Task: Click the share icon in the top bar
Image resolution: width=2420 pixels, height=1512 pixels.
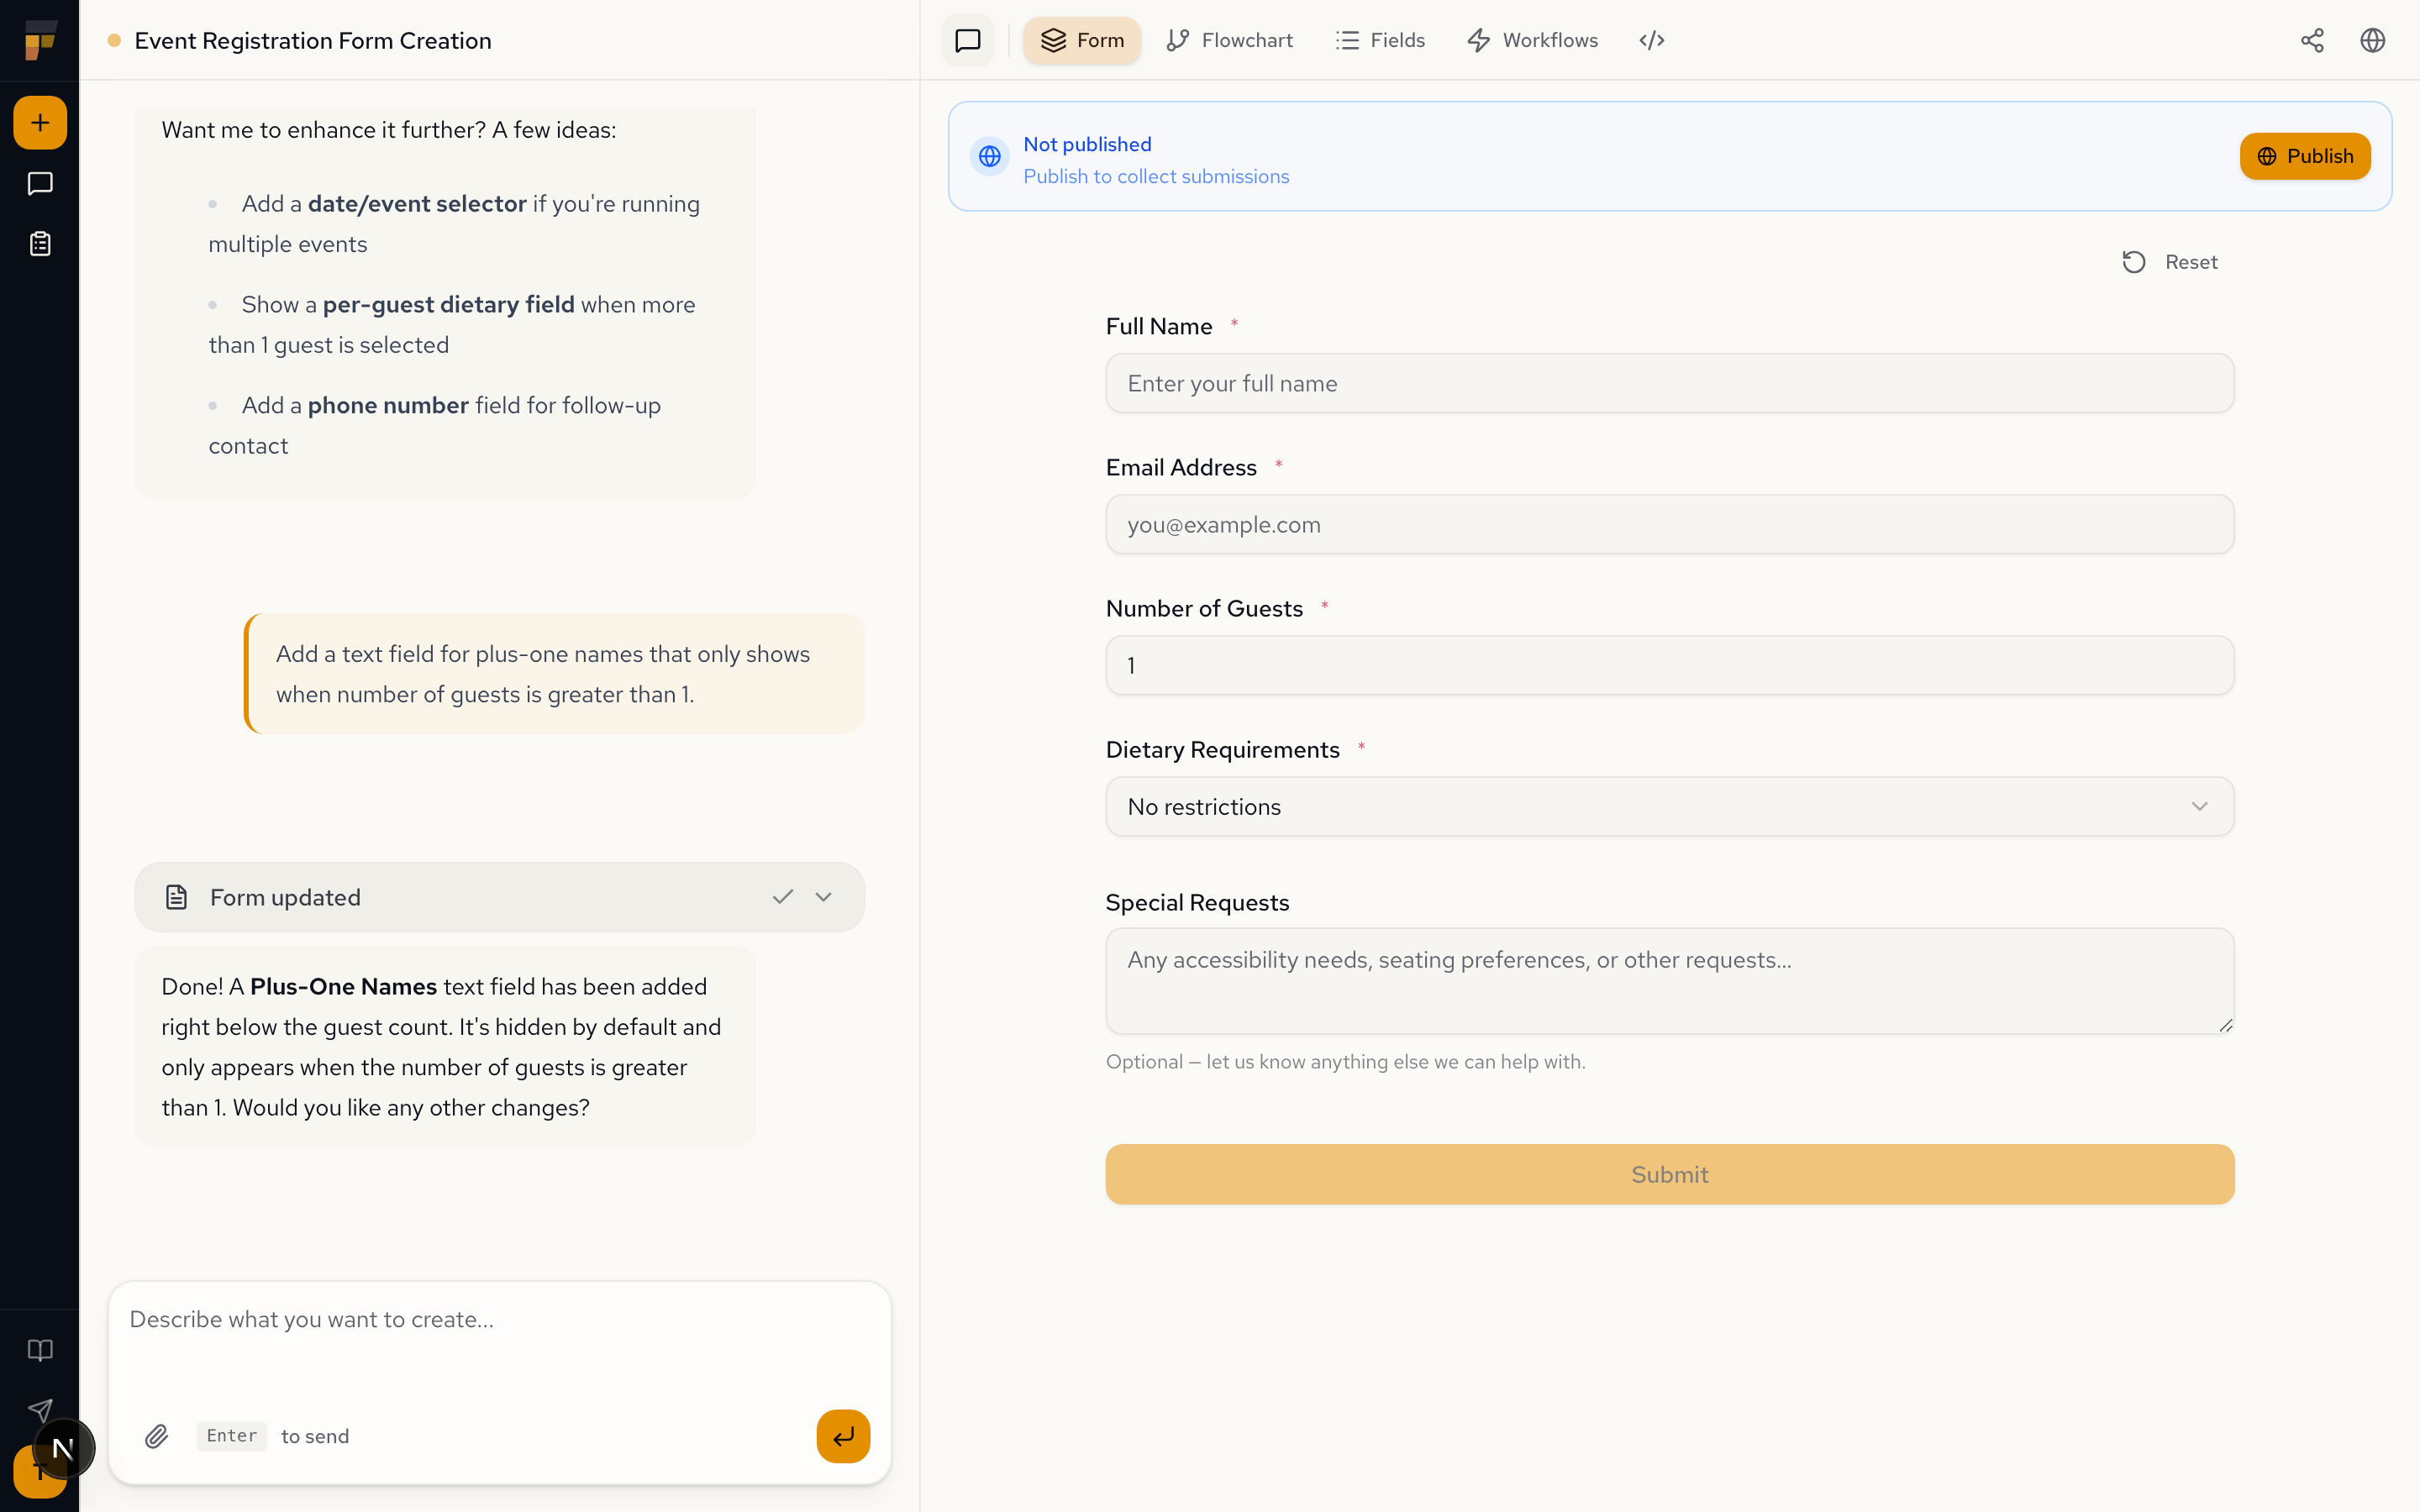Action: [2312, 40]
